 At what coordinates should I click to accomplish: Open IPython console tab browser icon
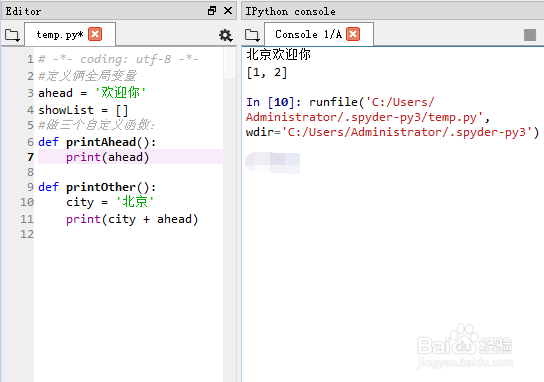click(252, 35)
